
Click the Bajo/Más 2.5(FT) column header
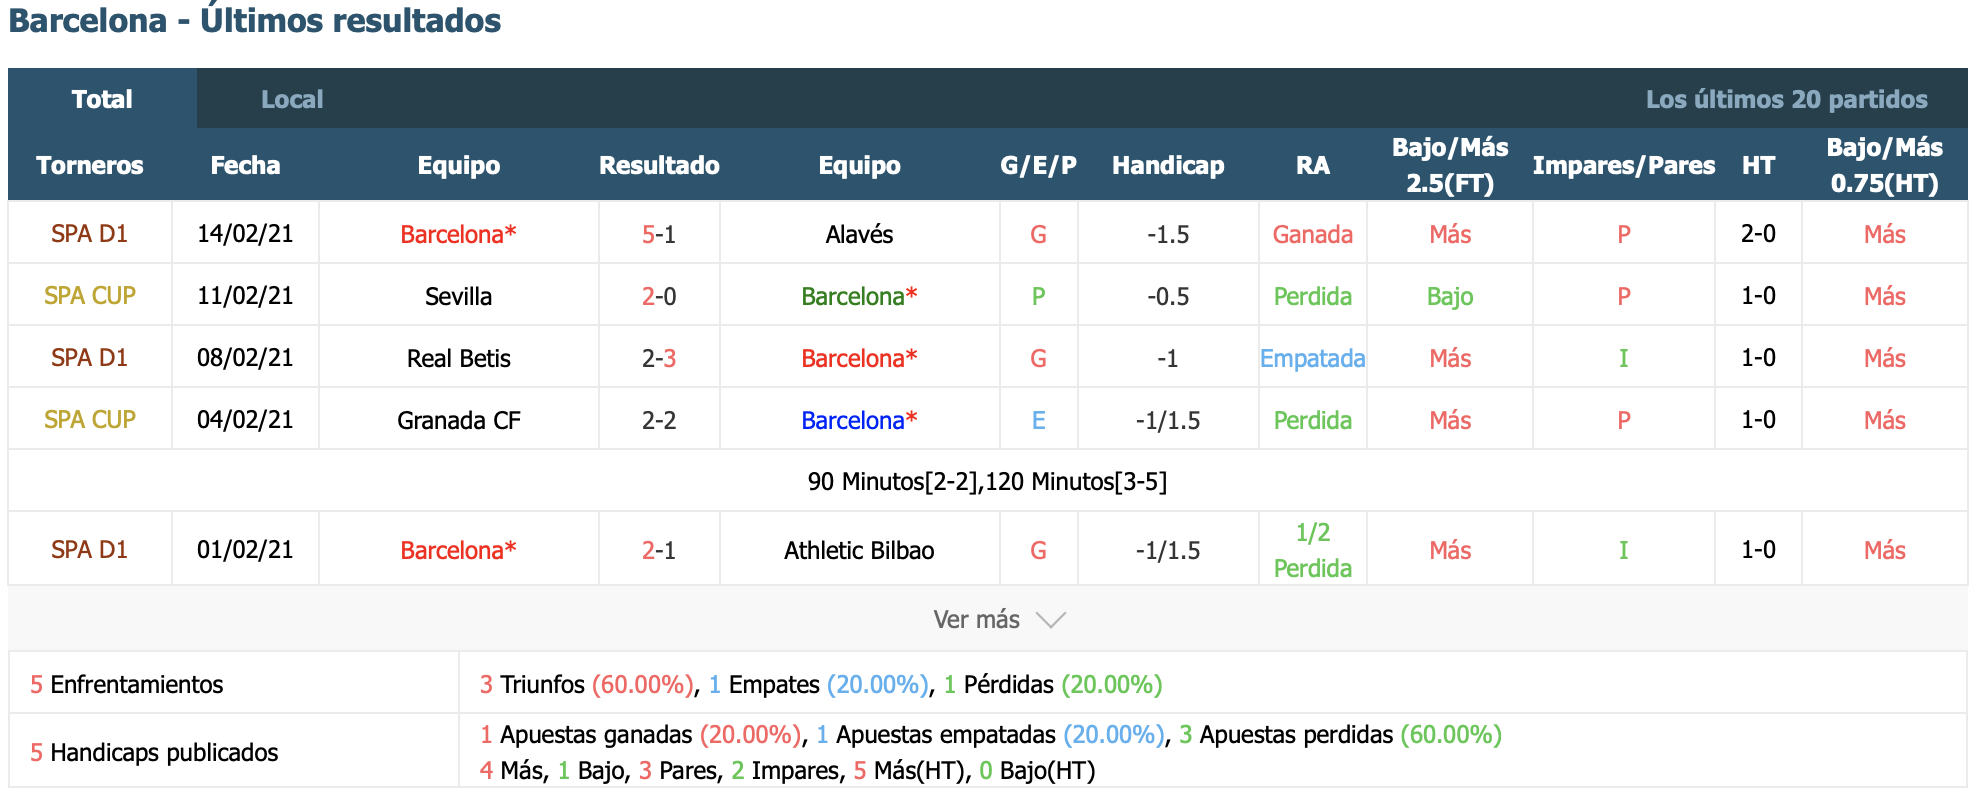1450,165
